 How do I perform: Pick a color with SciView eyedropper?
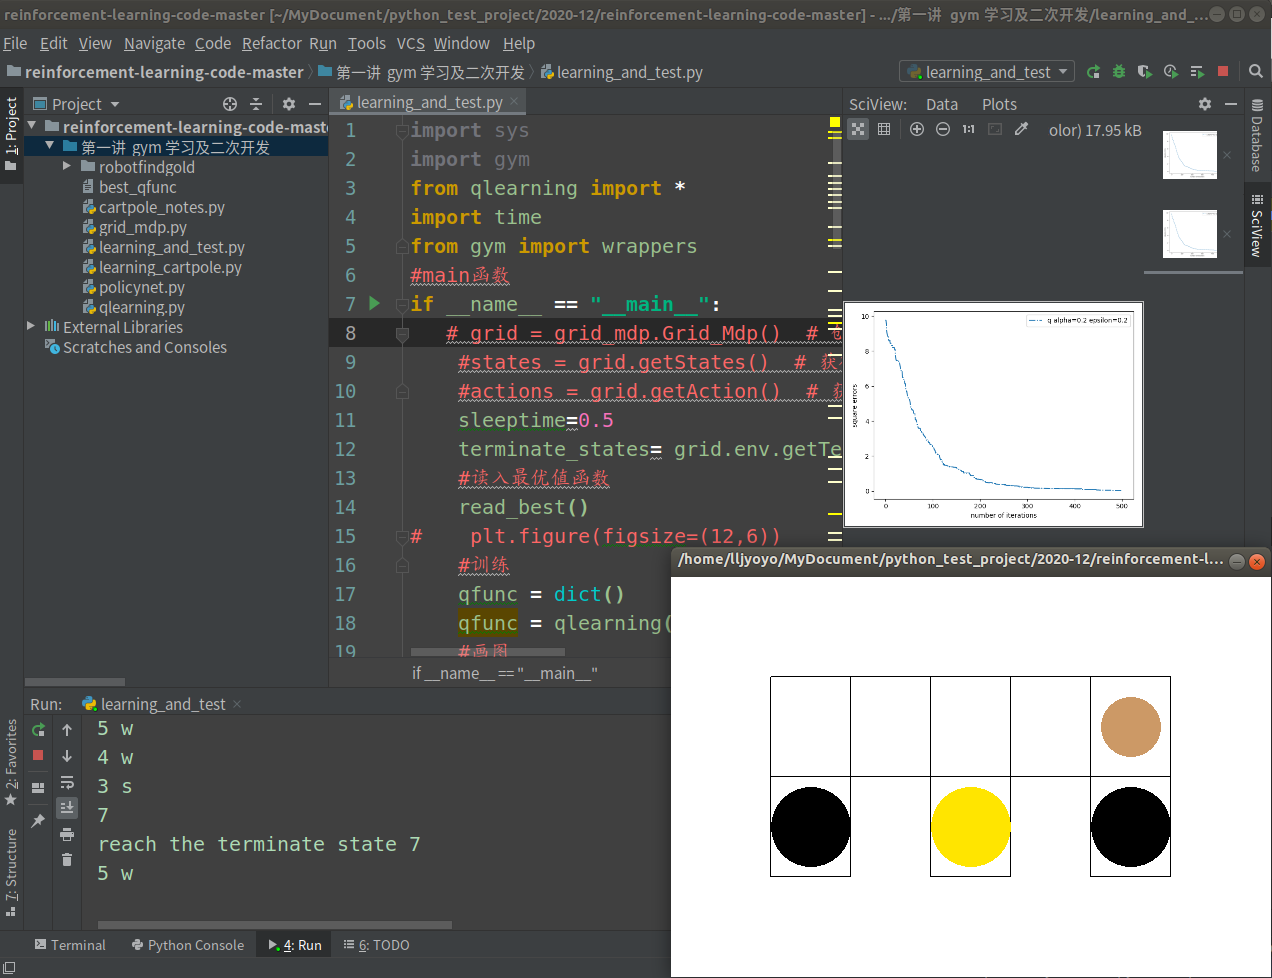(1021, 129)
